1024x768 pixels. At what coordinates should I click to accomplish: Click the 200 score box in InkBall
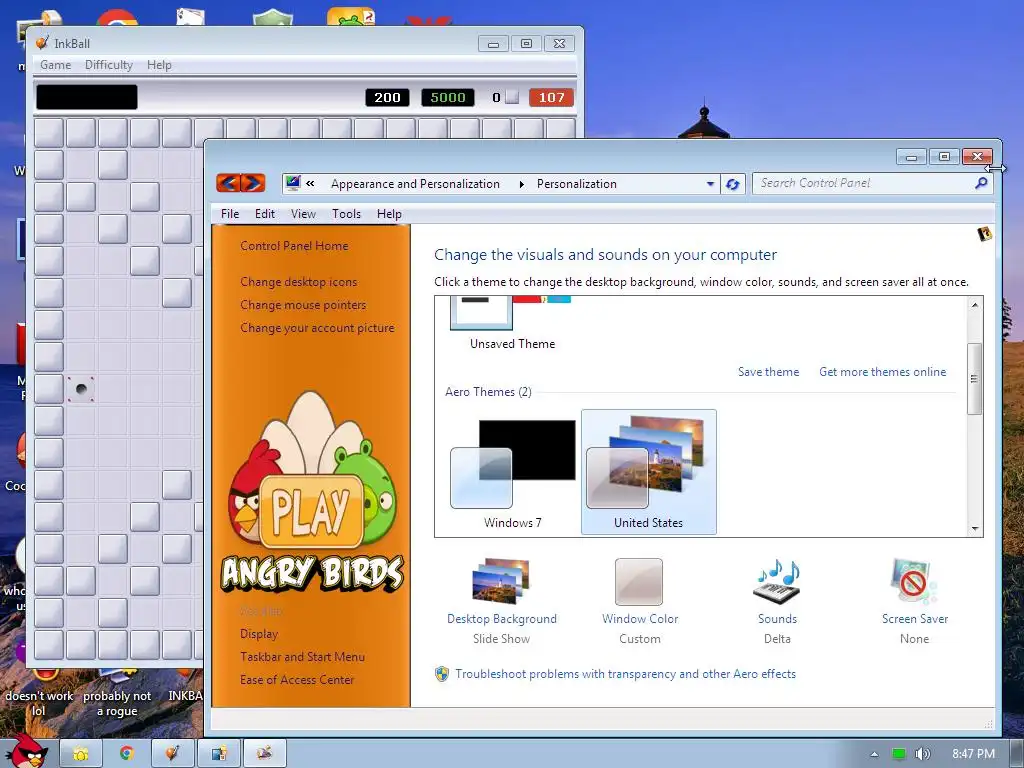[x=387, y=97]
